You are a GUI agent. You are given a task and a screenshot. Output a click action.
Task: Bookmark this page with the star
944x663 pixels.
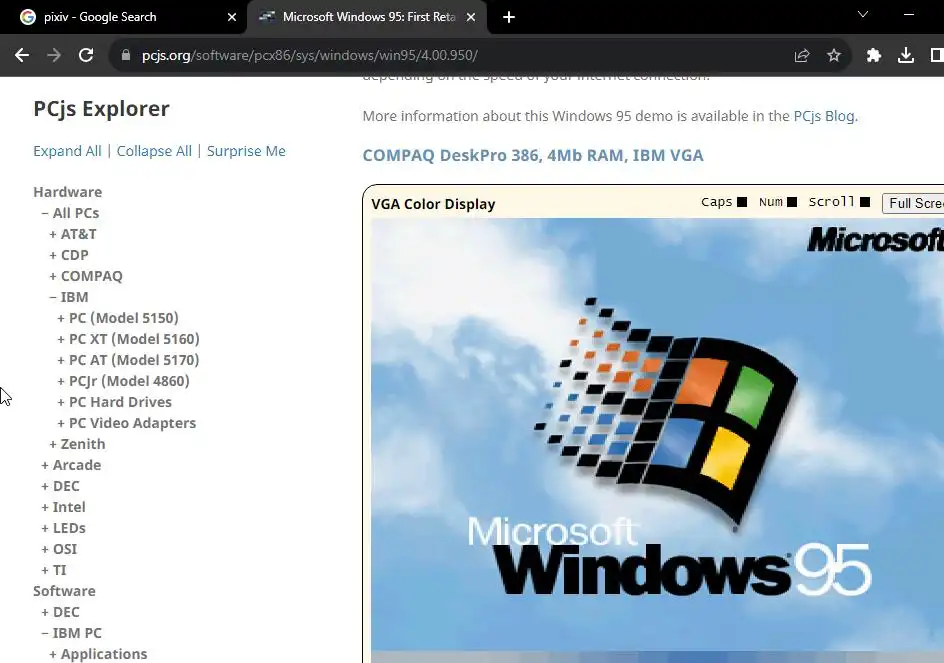[834, 55]
